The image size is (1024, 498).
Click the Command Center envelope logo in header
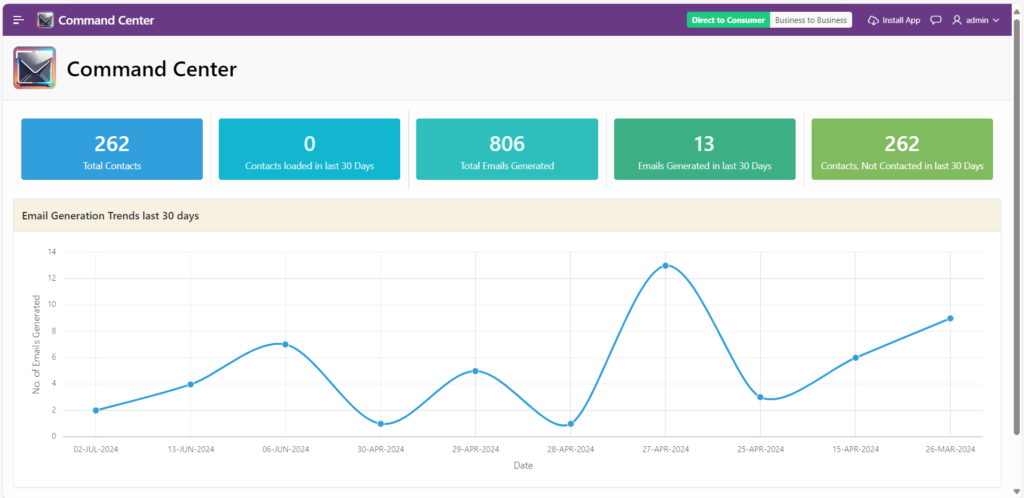click(x=45, y=20)
